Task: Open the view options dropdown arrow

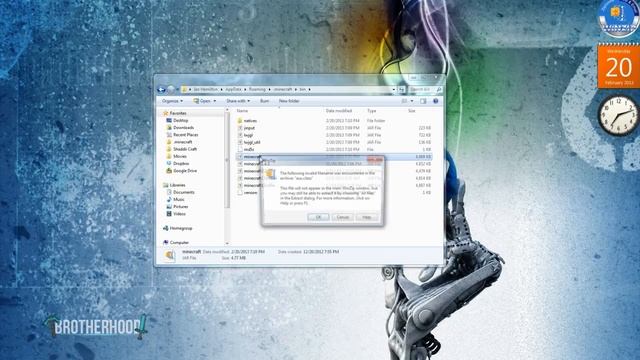Action: (412, 101)
